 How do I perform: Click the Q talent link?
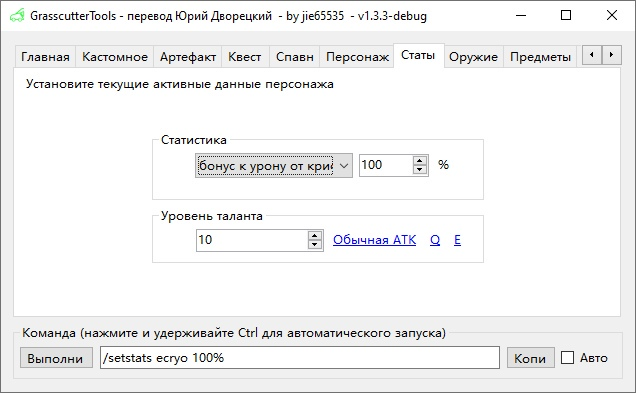pyautogui.click(x=435, y=240)
